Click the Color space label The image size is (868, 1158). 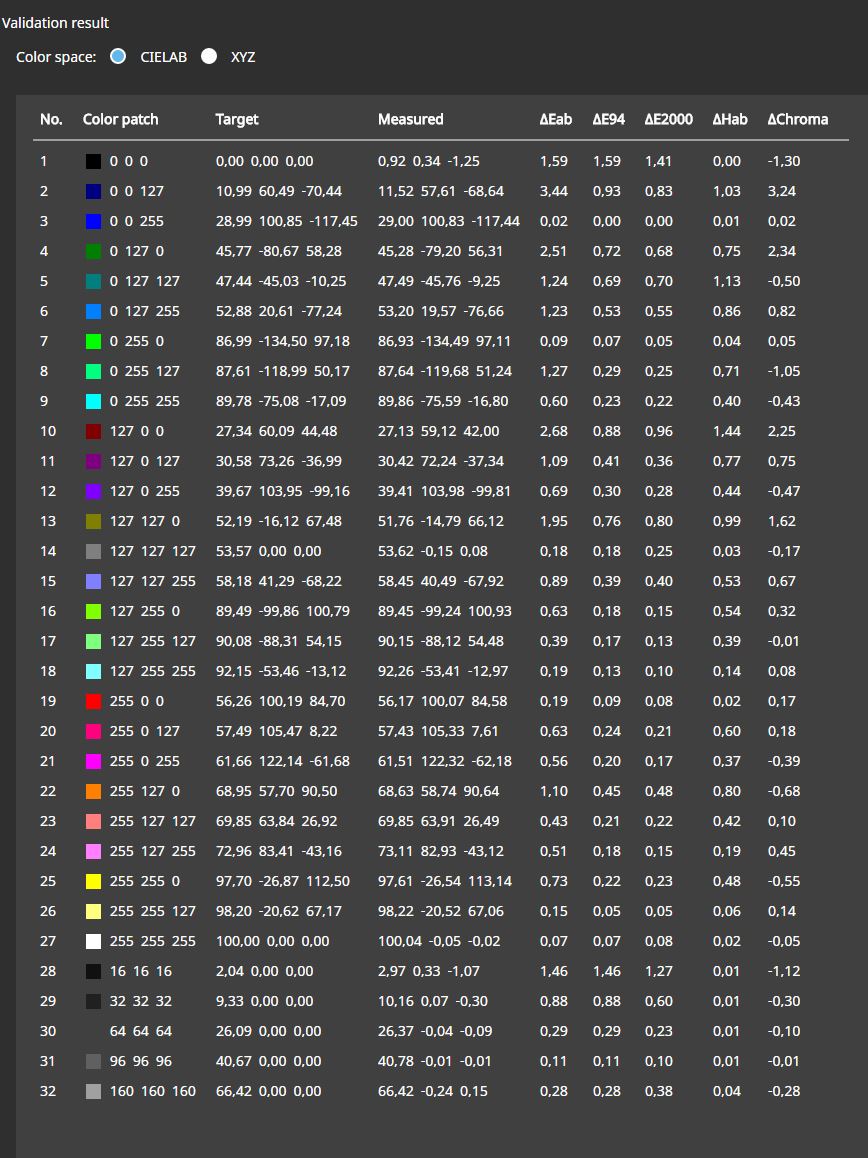pyautogui.click(x=56, y=57)
